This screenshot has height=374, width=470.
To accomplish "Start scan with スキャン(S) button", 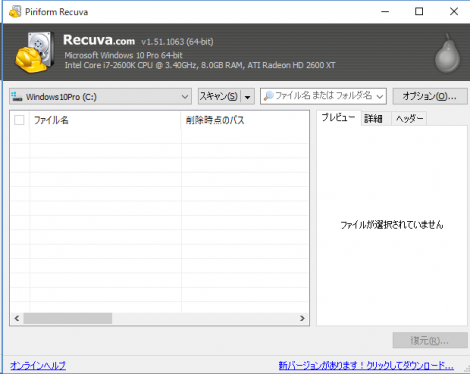I will pos(219,97).
